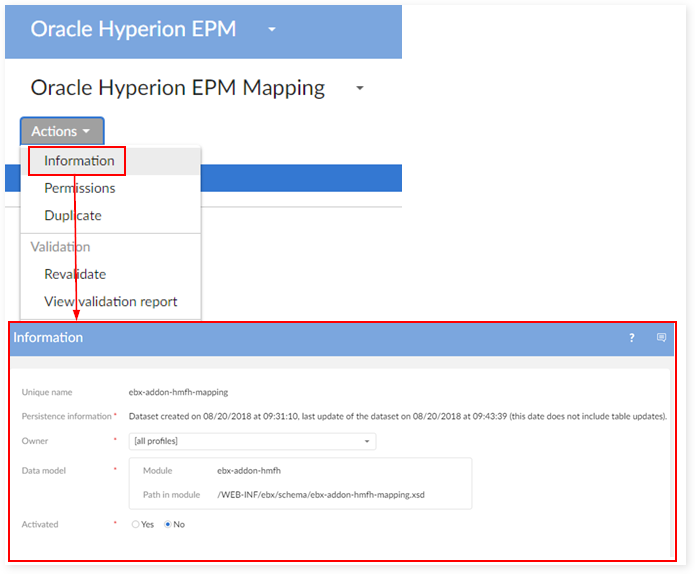Open the help question mark icon
695x574 pixels.
pos(632,338)
